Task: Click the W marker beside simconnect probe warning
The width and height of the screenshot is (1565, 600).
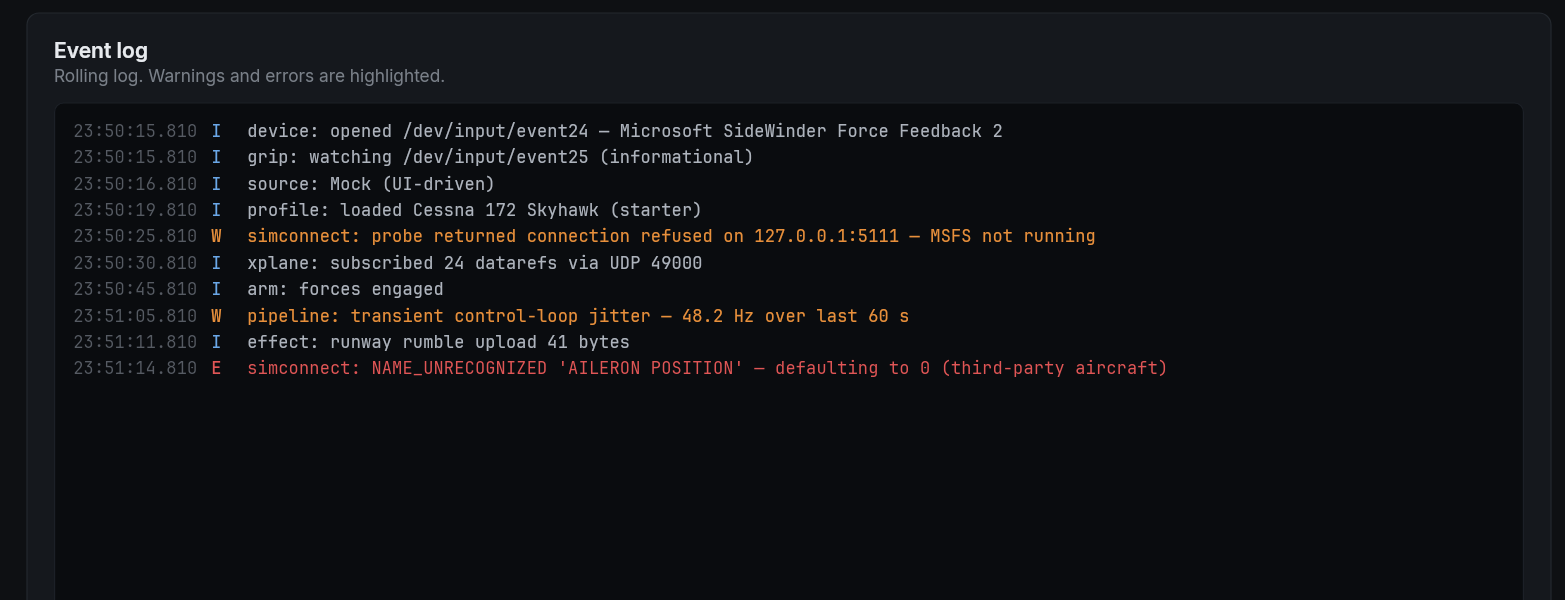Action: click(x=216, y=237)
